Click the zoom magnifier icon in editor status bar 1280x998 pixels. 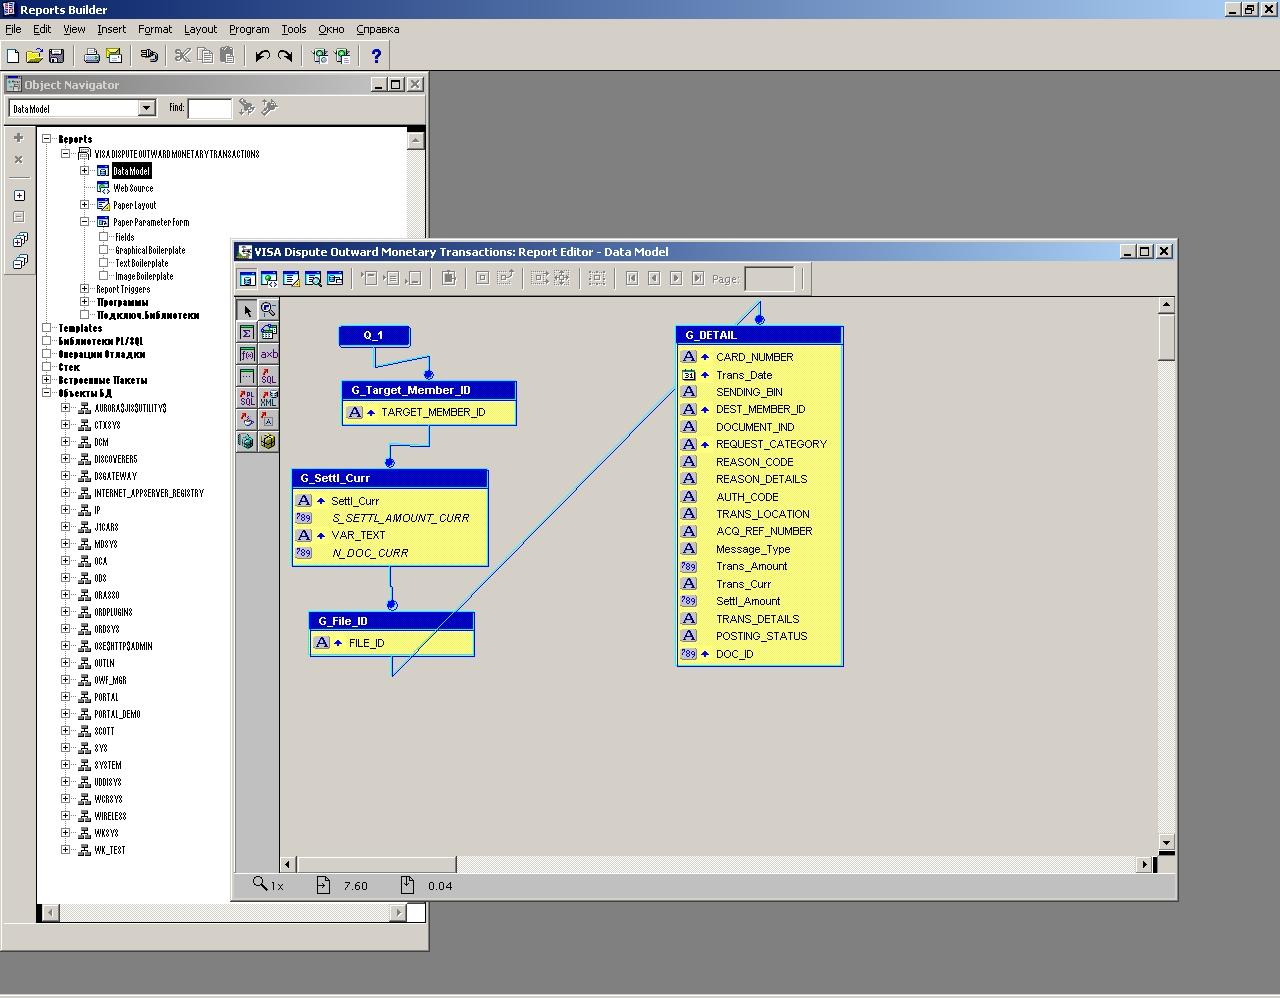tap(260, 884)
